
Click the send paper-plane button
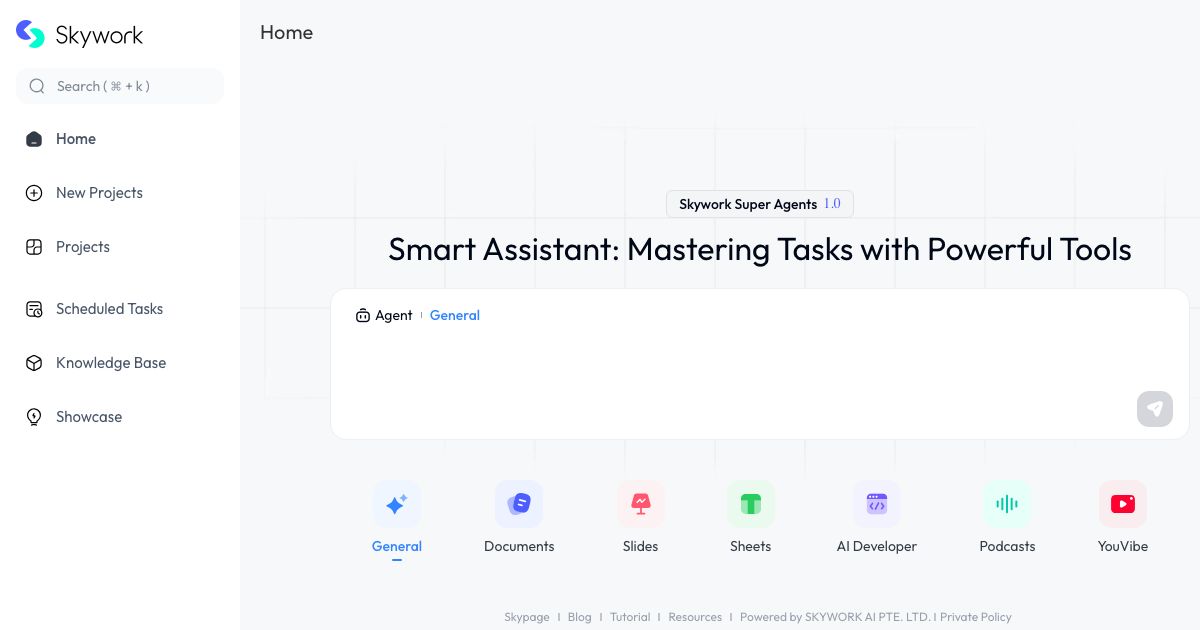click(x=1154, y=409)
